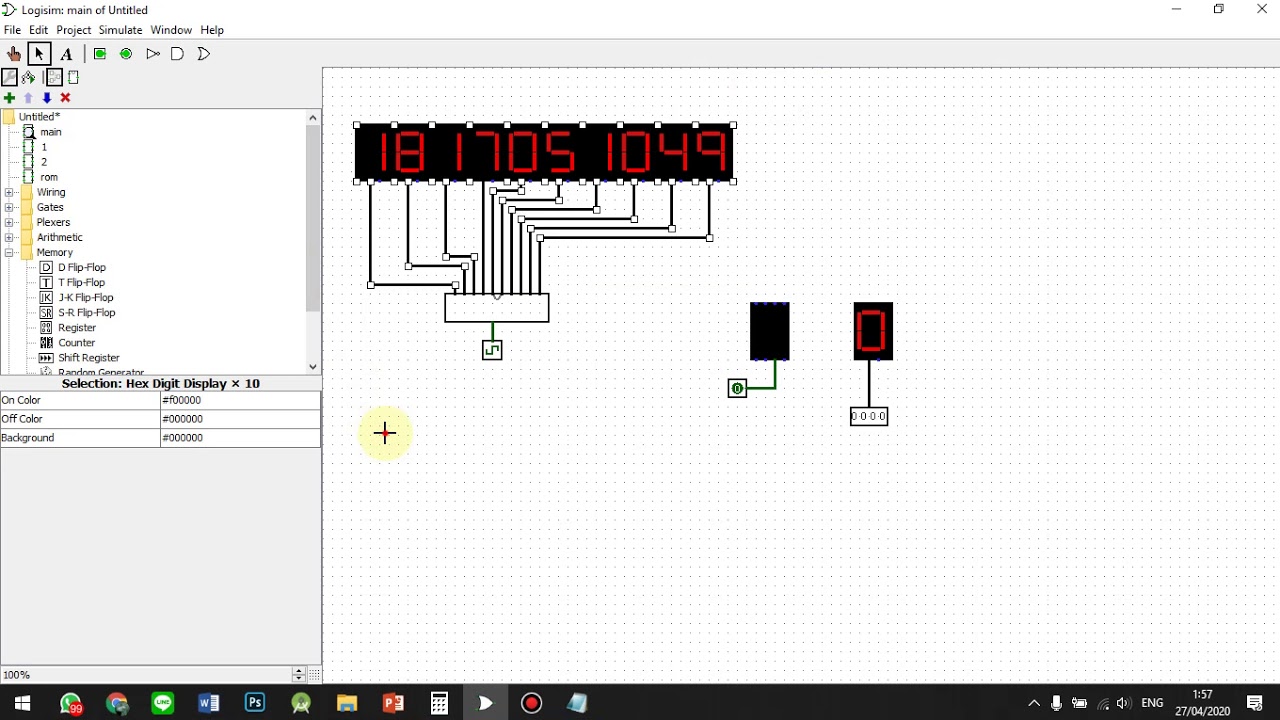Edit the Background color value
Screen dimensions: 1280x720
(x=240, y=438)
